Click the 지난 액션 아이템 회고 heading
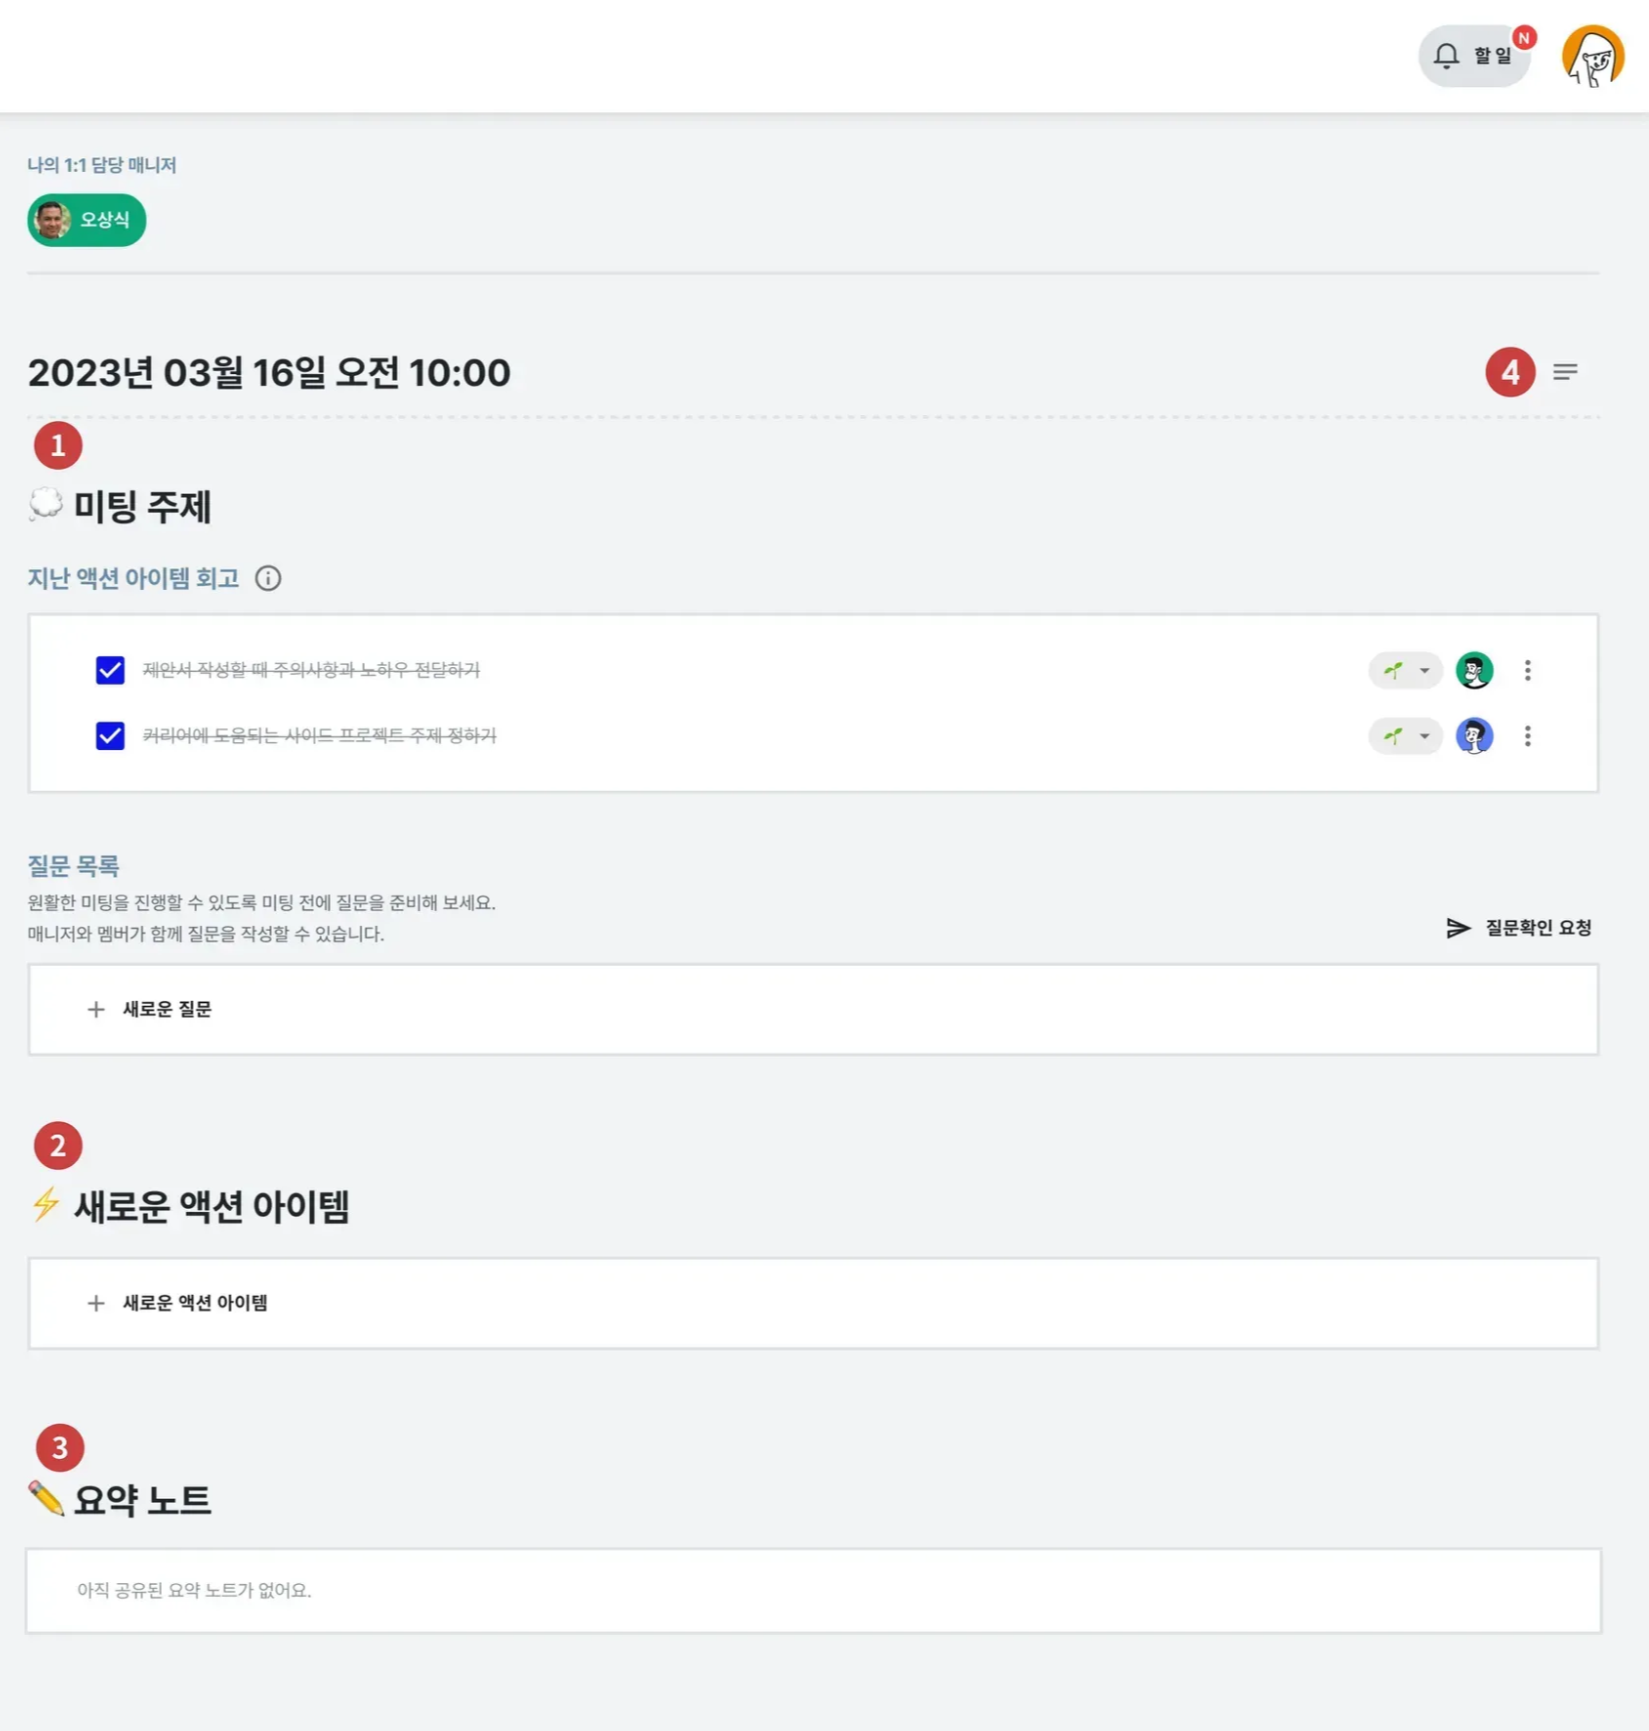Screen dimensions: 1649x1731 point(133,578)
